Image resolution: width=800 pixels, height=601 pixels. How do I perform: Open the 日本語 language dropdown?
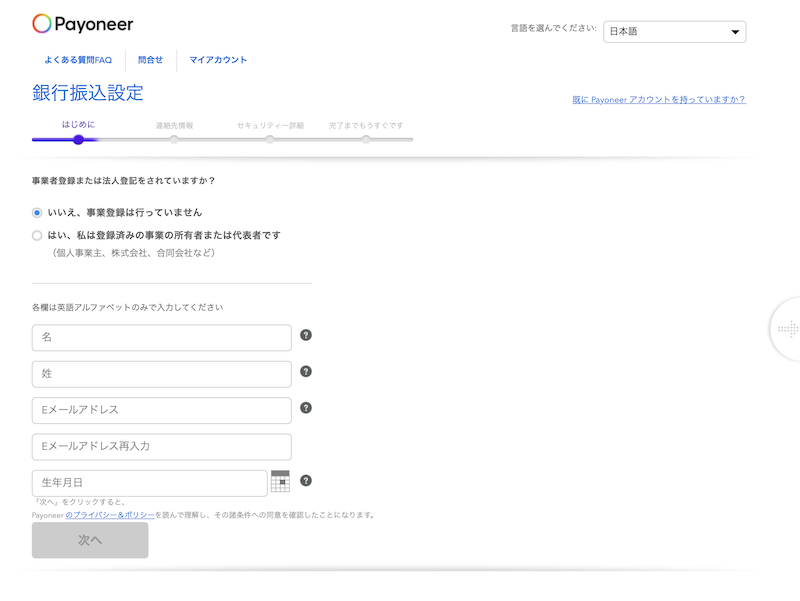coord(675,32)
